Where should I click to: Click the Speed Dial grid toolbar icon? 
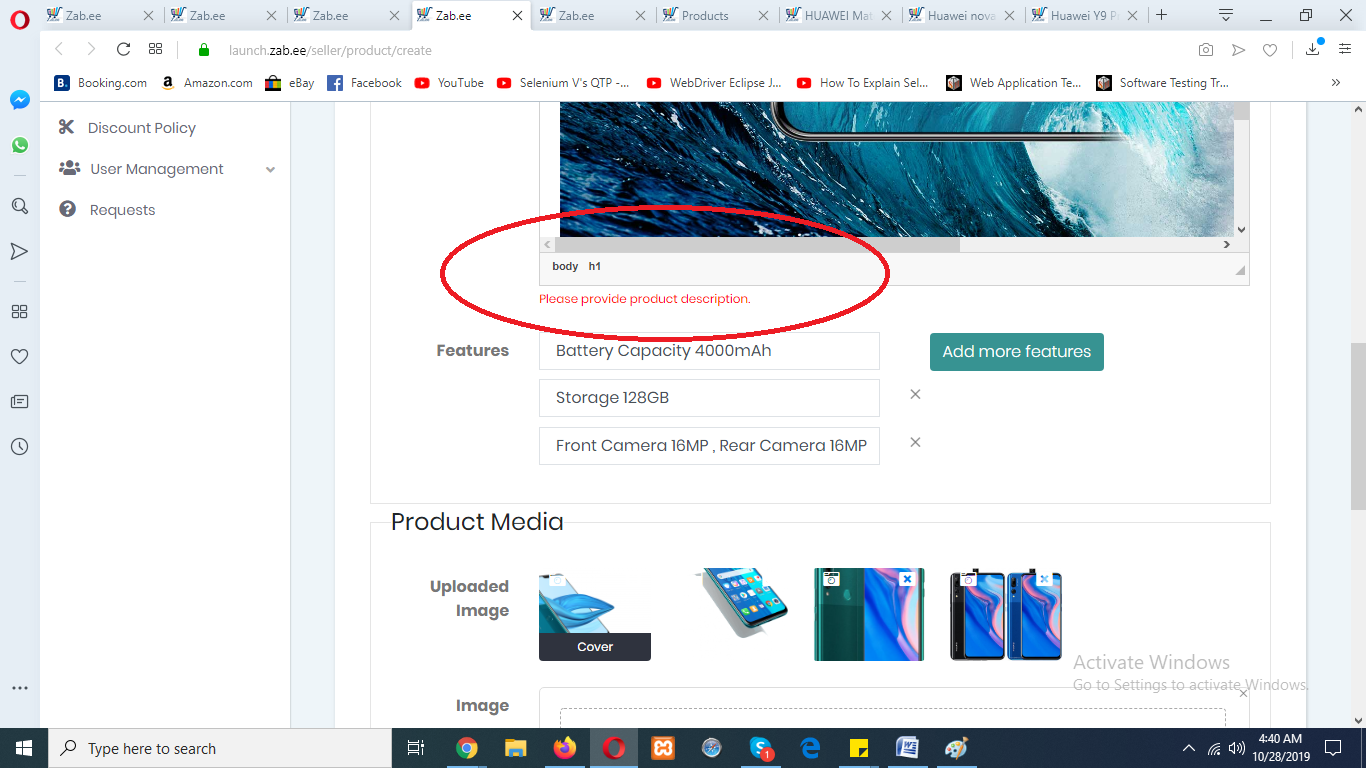[x=155, y=49]
